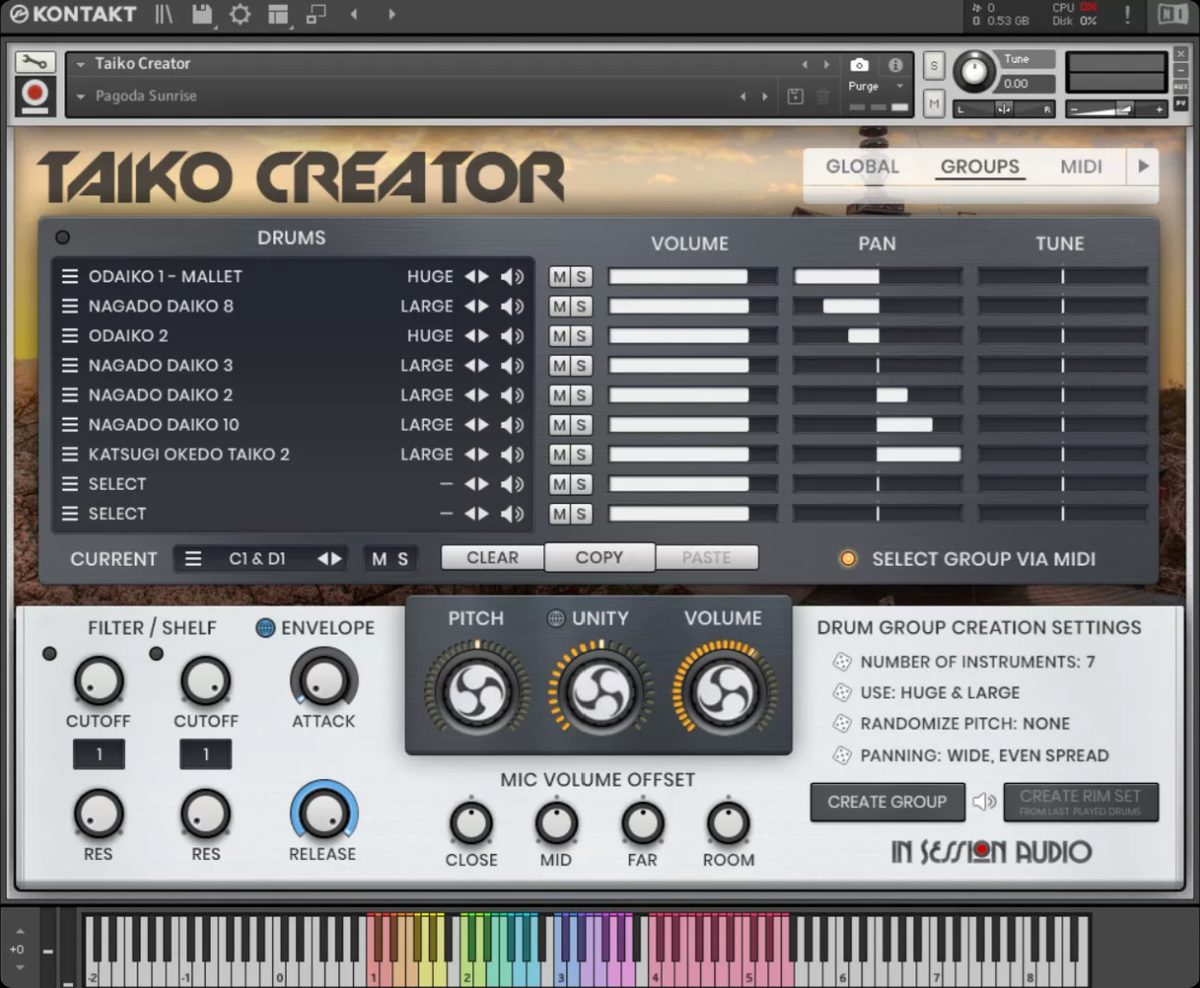Image resolution: width=1200 pixels, height=988 pixels.
Task: Click the PASTE button
Action: tap(706, 558)
